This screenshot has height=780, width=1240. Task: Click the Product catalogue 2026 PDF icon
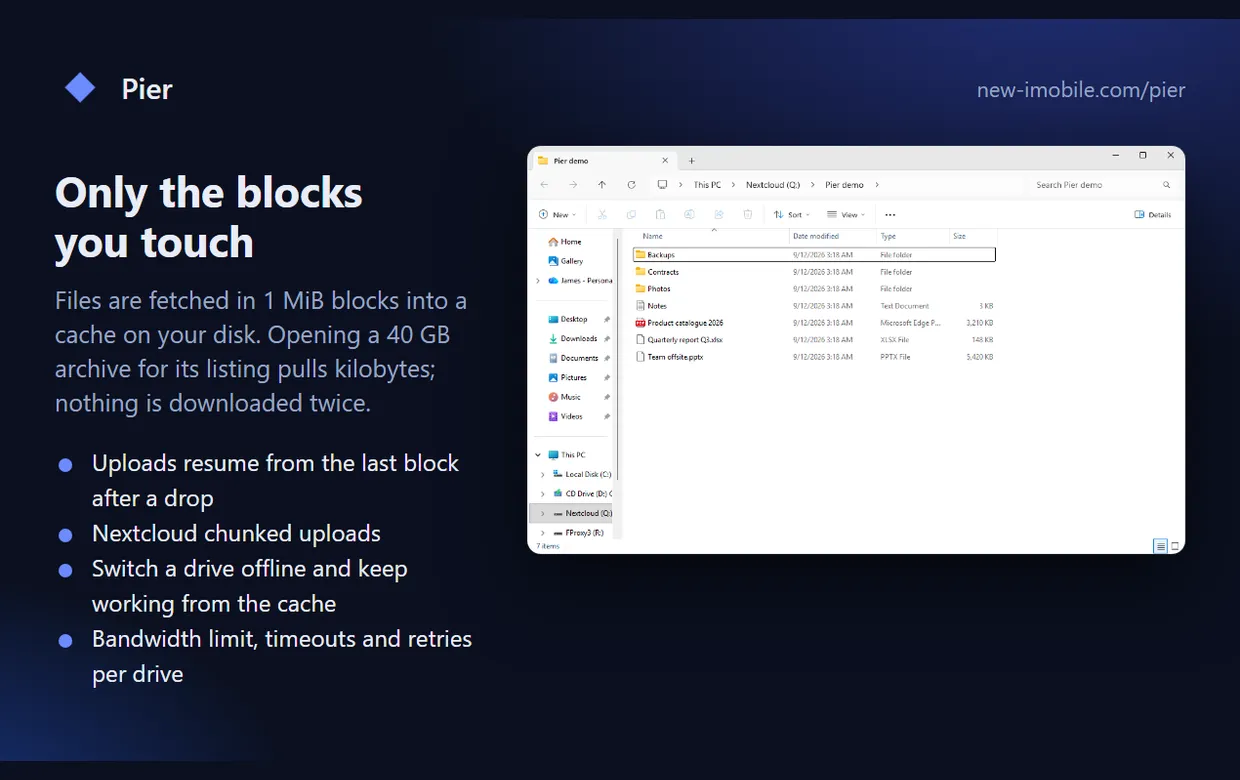[640, 323]
